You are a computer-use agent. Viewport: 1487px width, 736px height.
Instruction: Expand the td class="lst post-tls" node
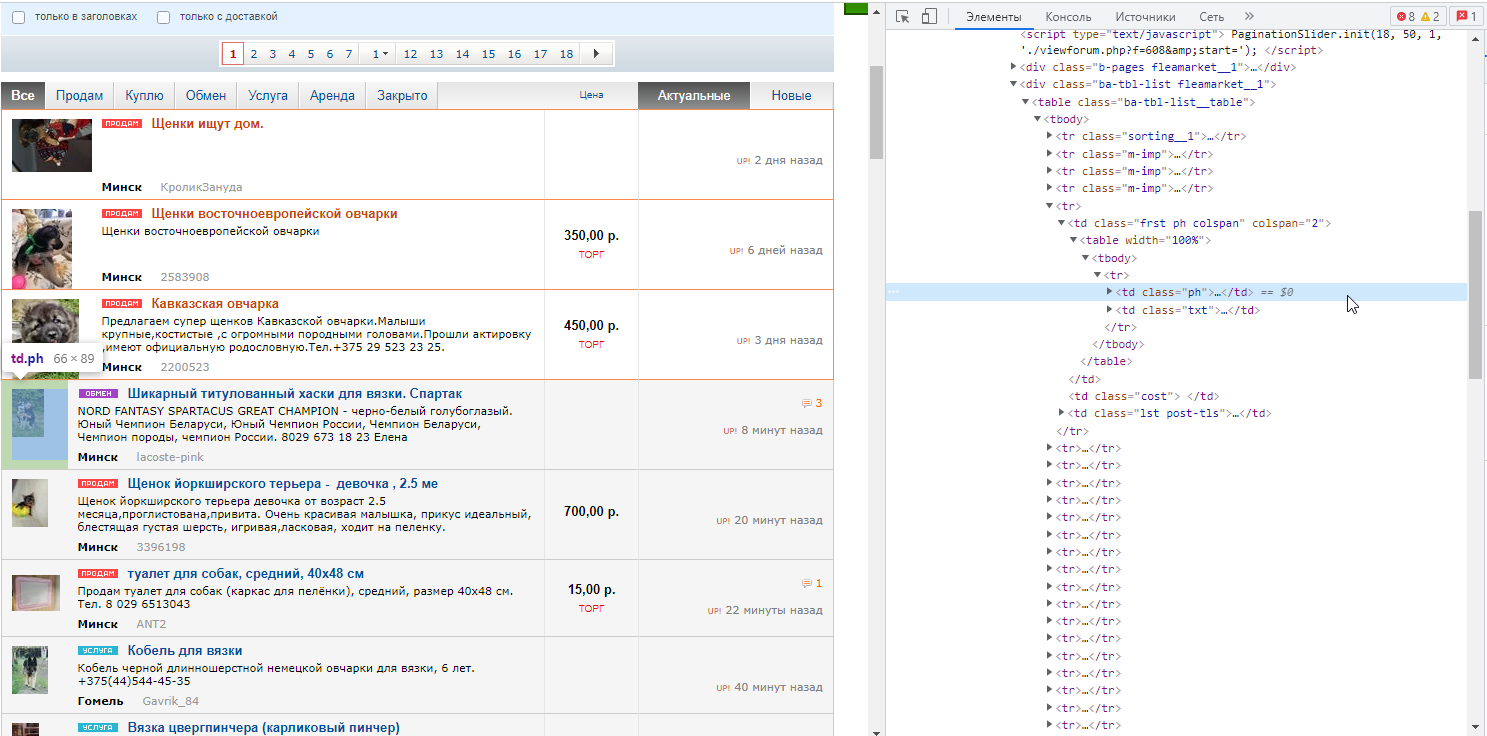coord(1061,413)
